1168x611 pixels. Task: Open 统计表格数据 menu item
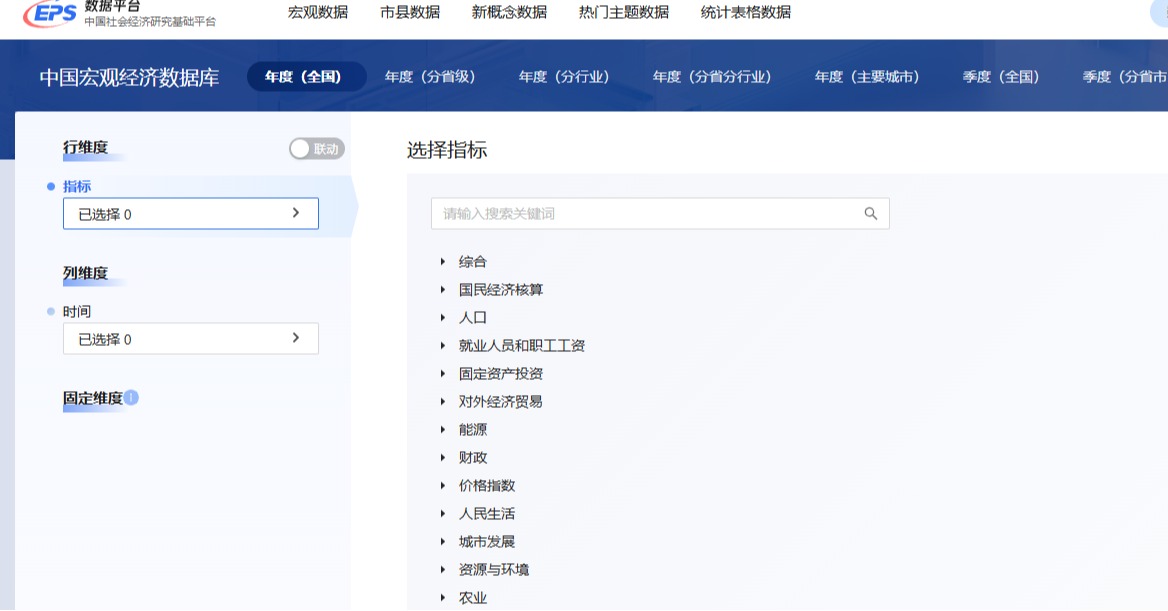(746, 13)
